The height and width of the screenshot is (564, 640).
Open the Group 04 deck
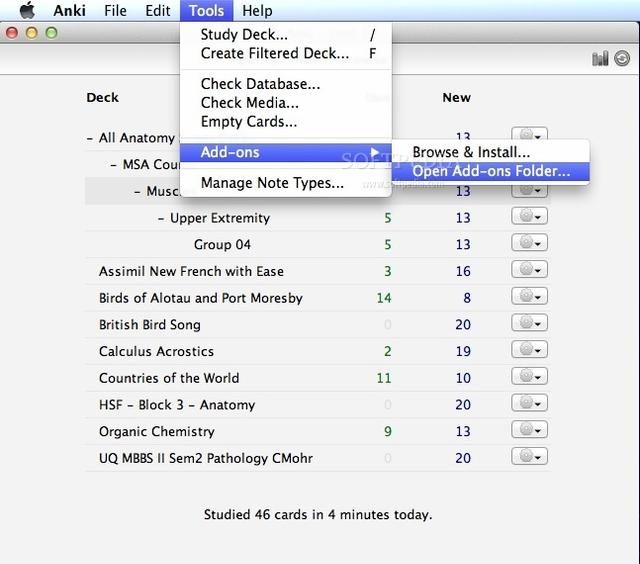point(222,244)
